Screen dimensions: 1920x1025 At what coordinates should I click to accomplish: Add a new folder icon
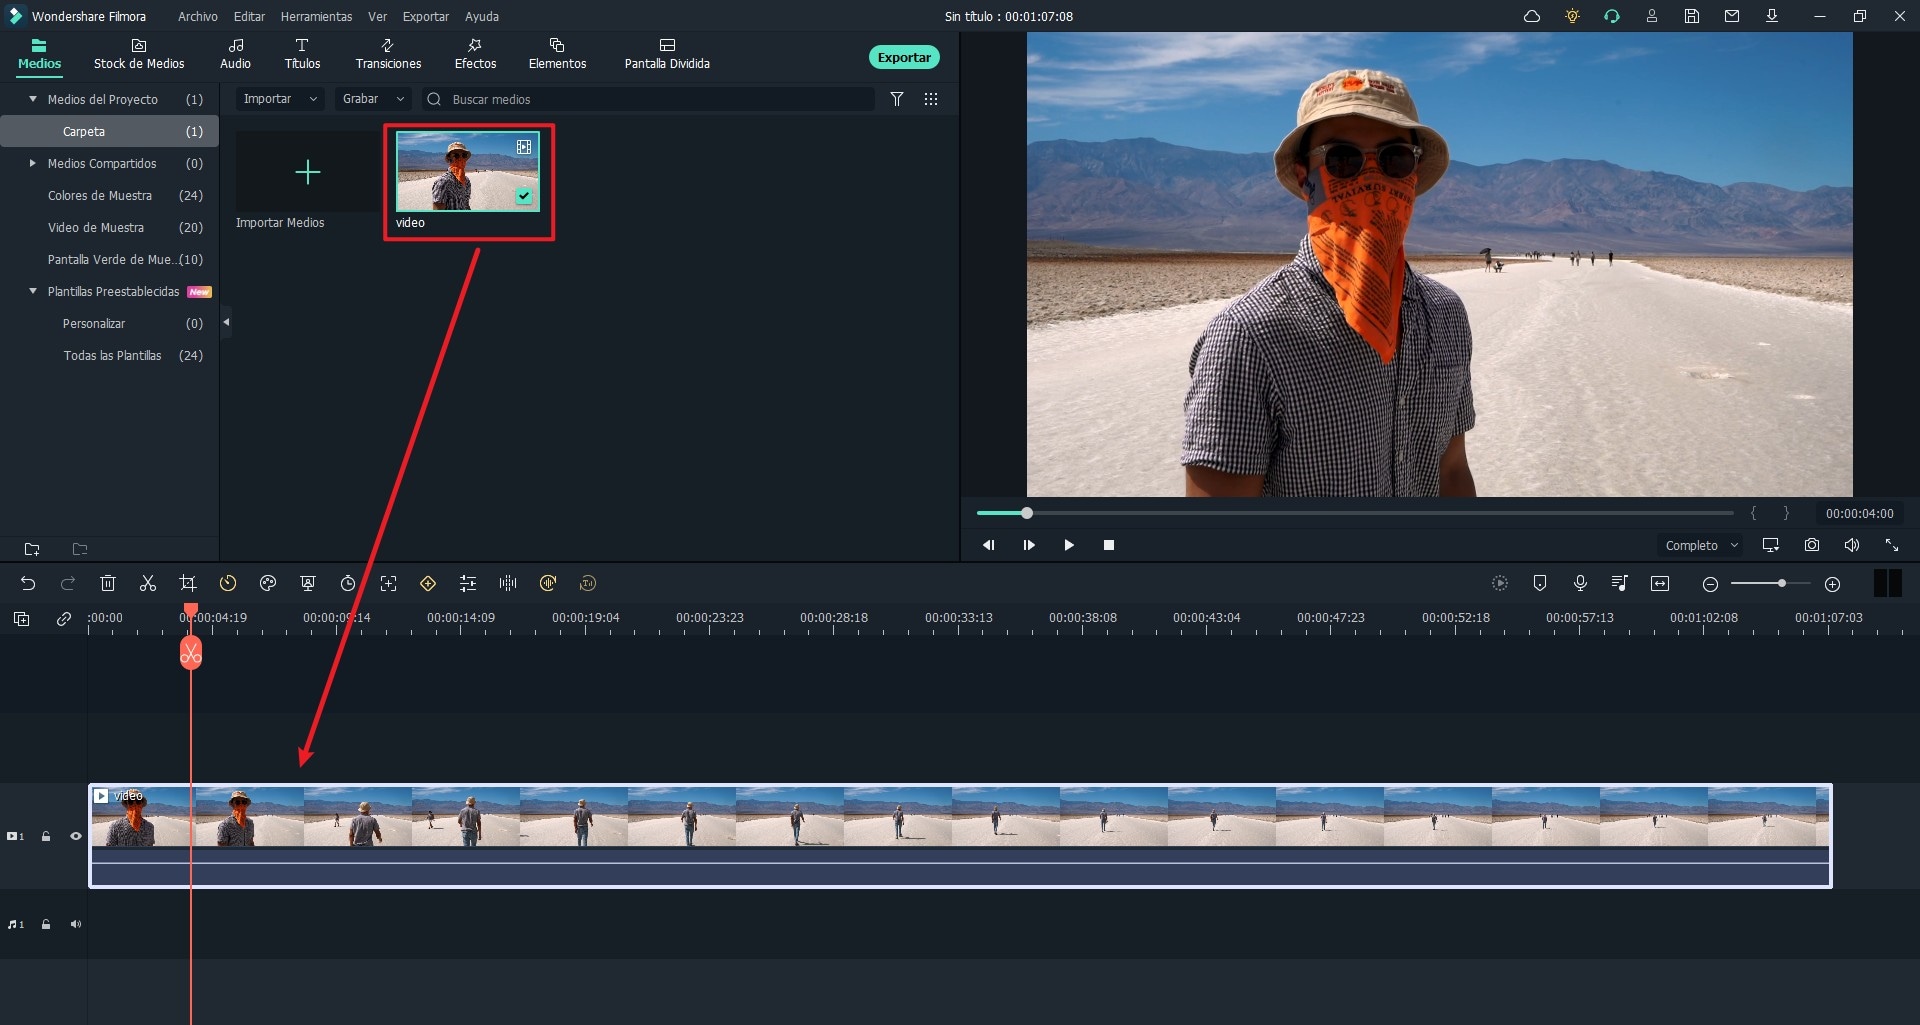click(x=32, y=549)
